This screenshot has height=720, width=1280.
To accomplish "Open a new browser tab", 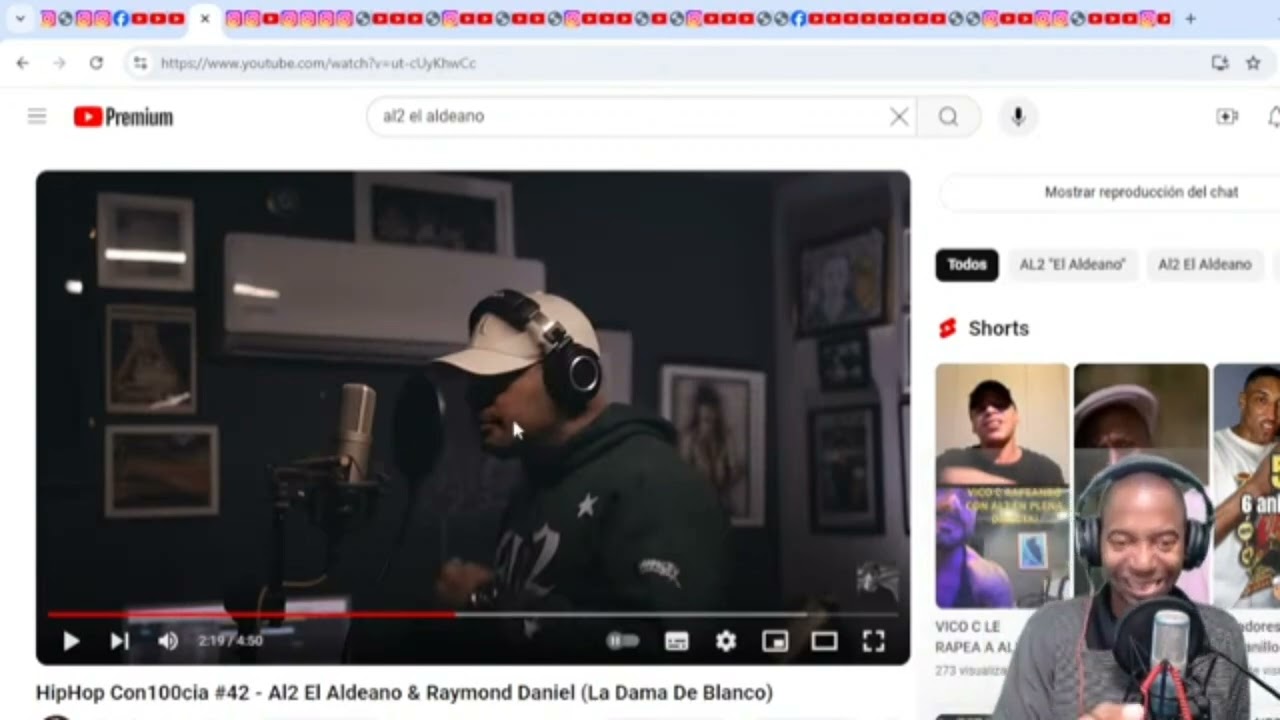I will pos(1190,18).
